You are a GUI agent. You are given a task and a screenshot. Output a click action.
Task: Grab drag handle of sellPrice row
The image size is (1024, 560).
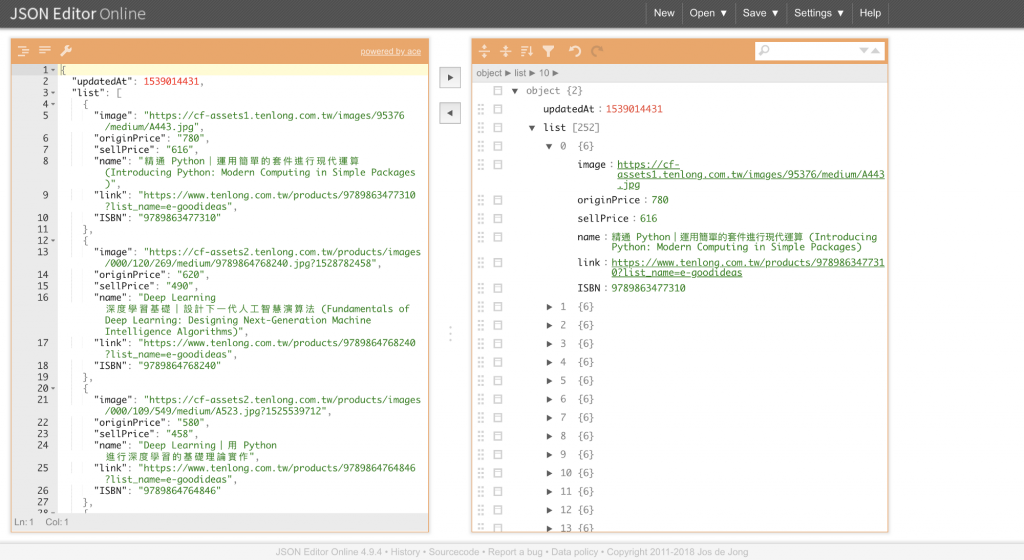click(481, 219)
